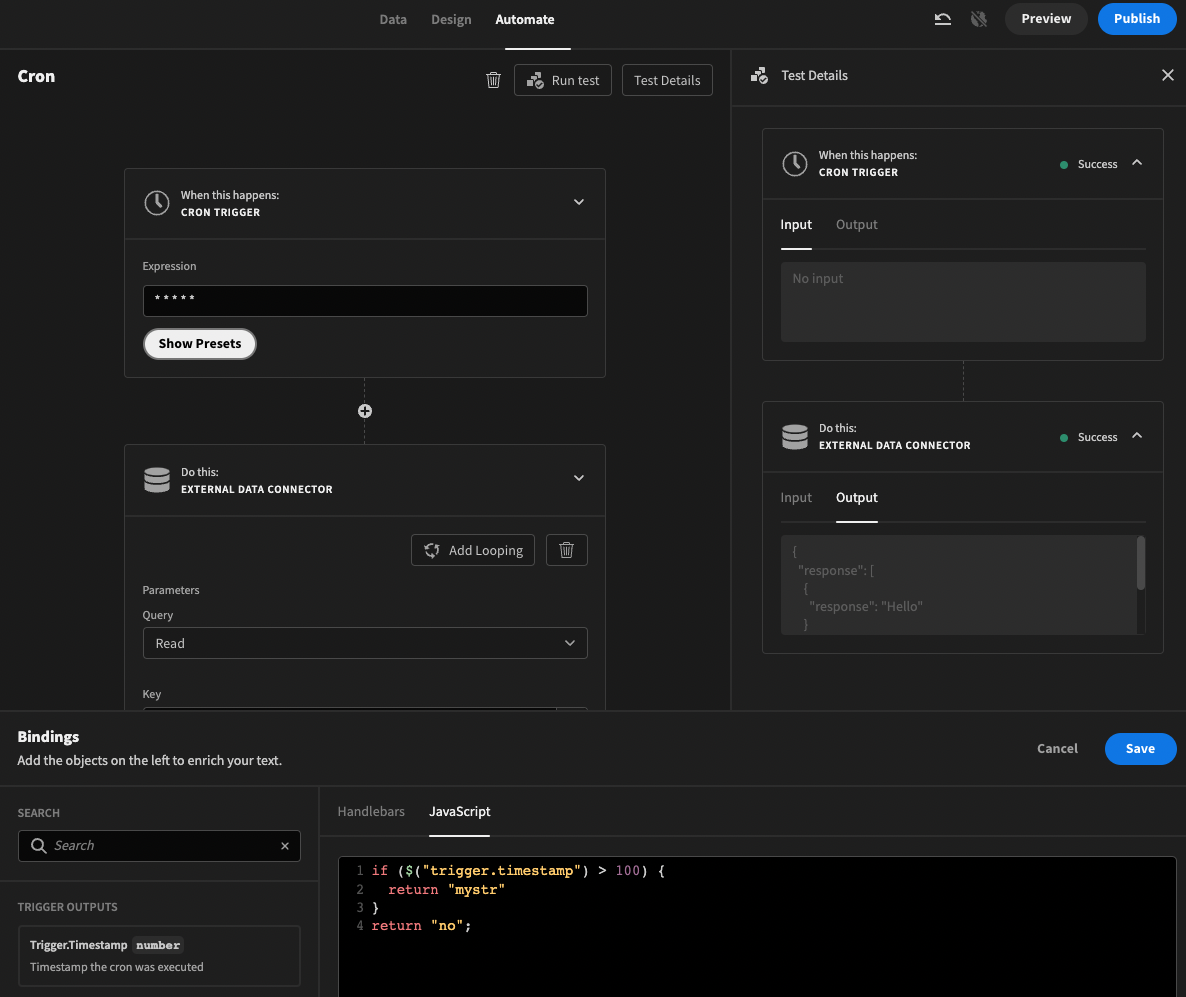Click the undo arrow icon in top bar
1186x997 pixels.
tap(942, 19)
